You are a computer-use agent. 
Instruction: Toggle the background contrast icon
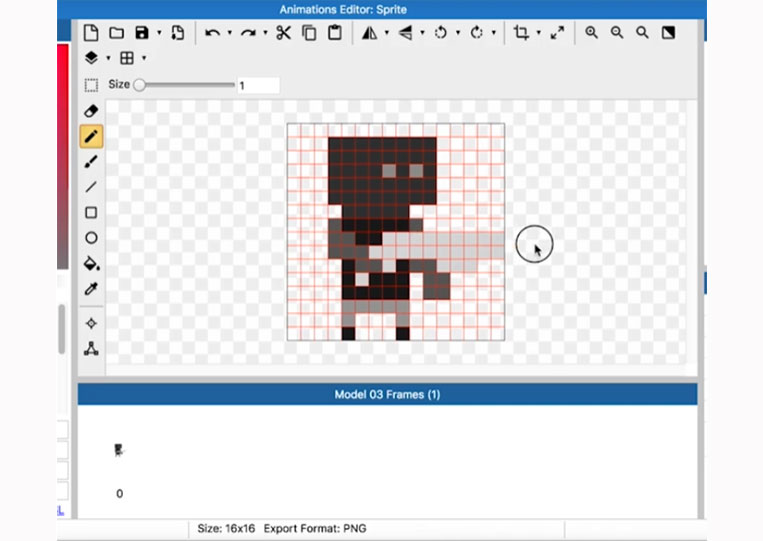tap(668, 33)
